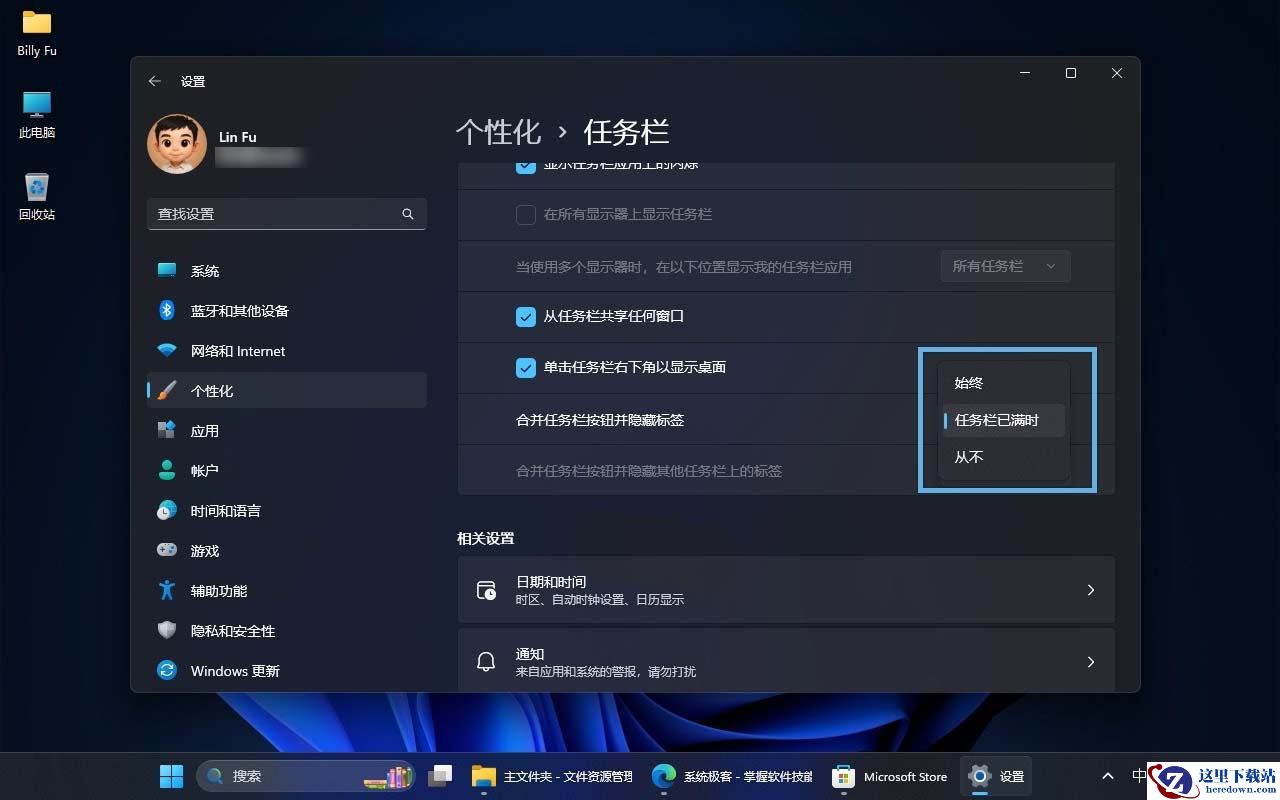This screenshot has width=1280, height=800.
Task: Click the search magnifier icon in Settings
Action: [x=408, y=214]
